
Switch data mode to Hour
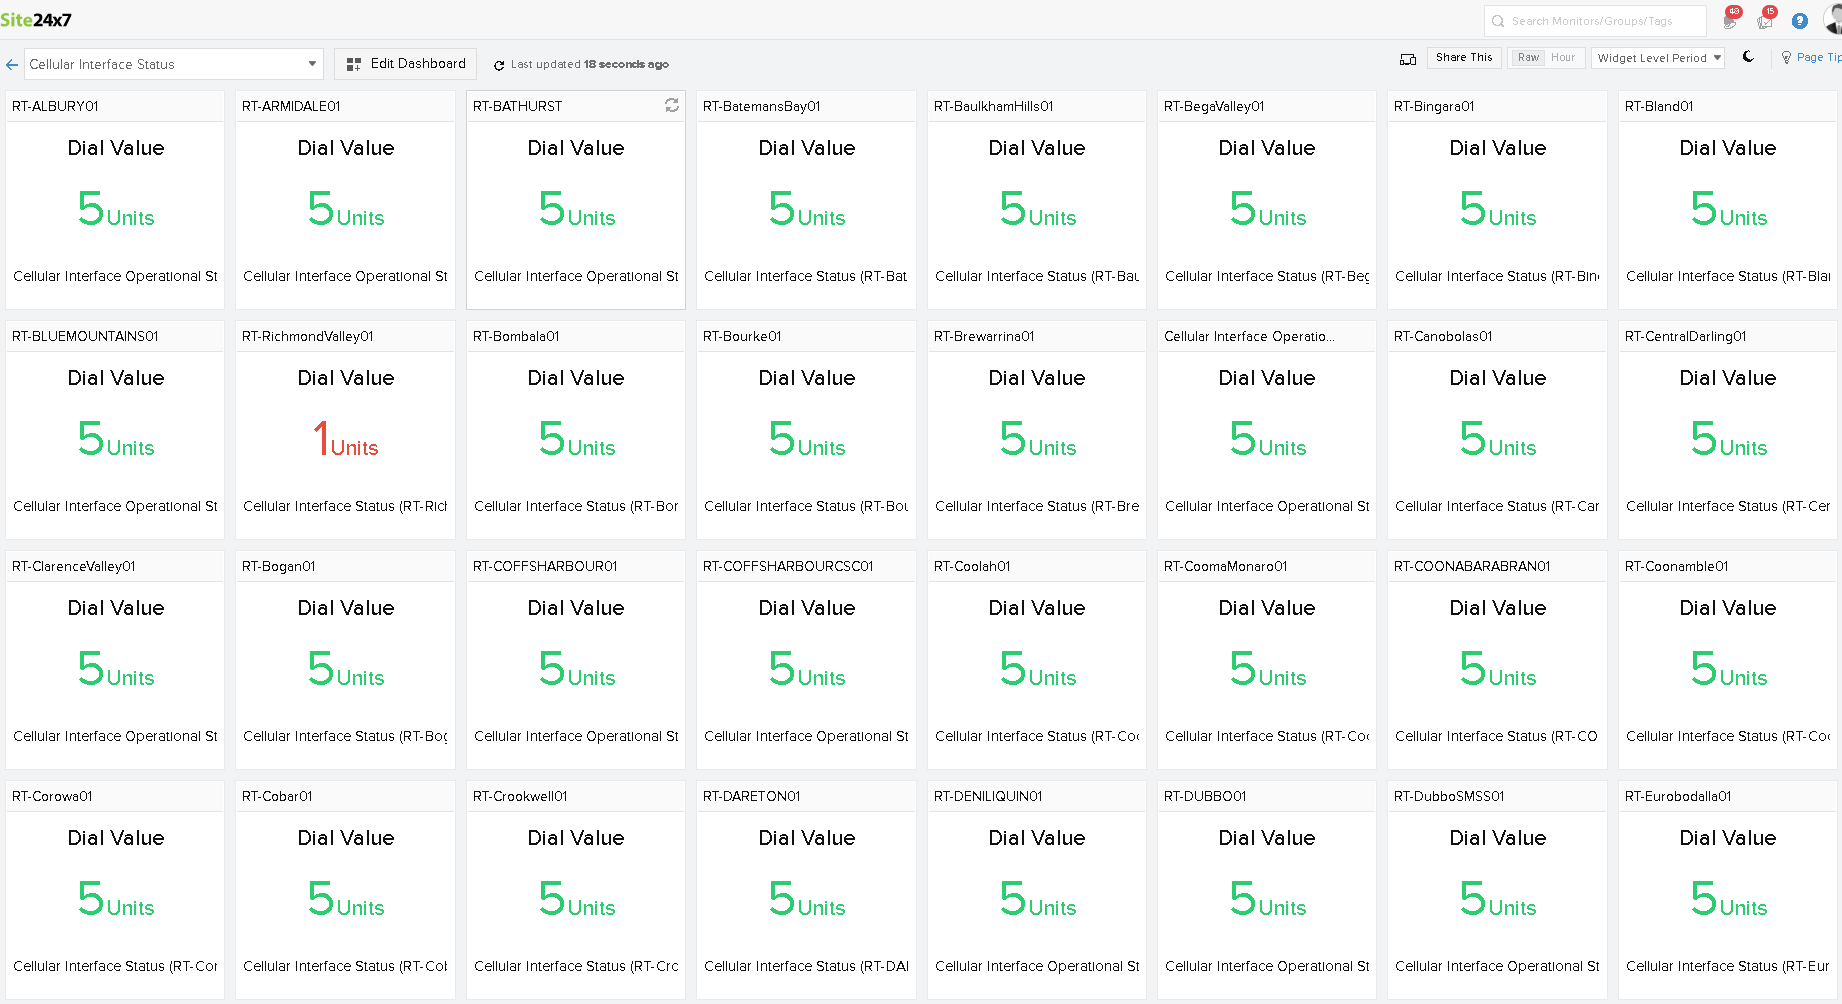[x=1563, y=58]
